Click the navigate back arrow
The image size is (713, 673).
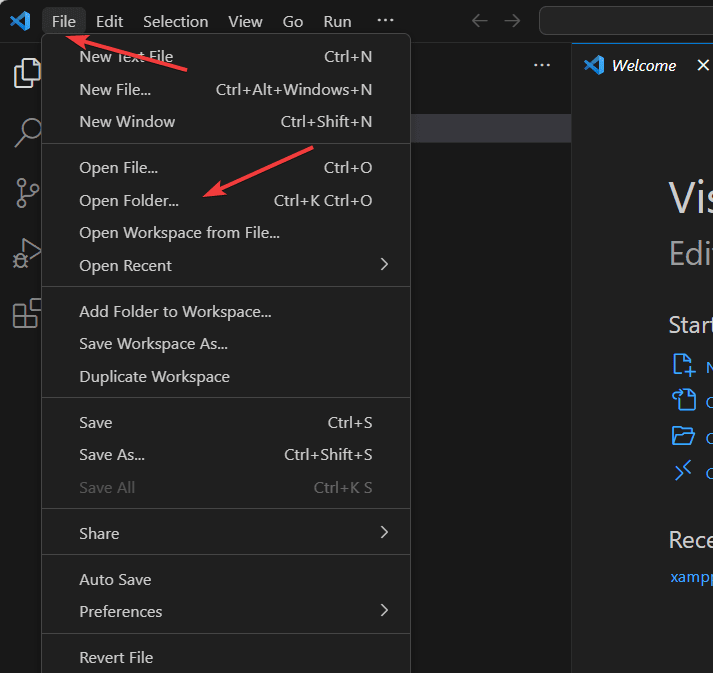tap(480, 21)
